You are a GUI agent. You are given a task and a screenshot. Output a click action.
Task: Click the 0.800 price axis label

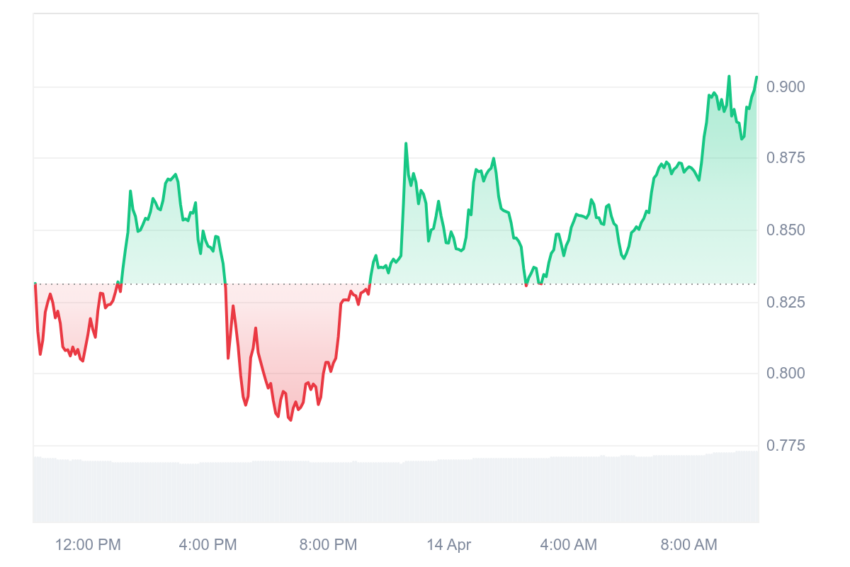[785, 373]
